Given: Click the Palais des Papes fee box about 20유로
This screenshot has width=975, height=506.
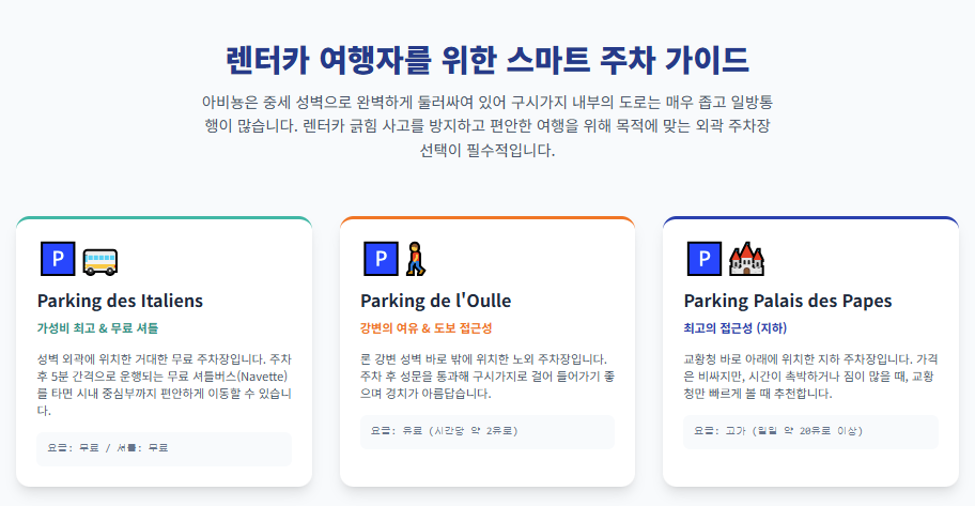Looking at the screenshot, I should pyautogui.click(x=811, y=431).
